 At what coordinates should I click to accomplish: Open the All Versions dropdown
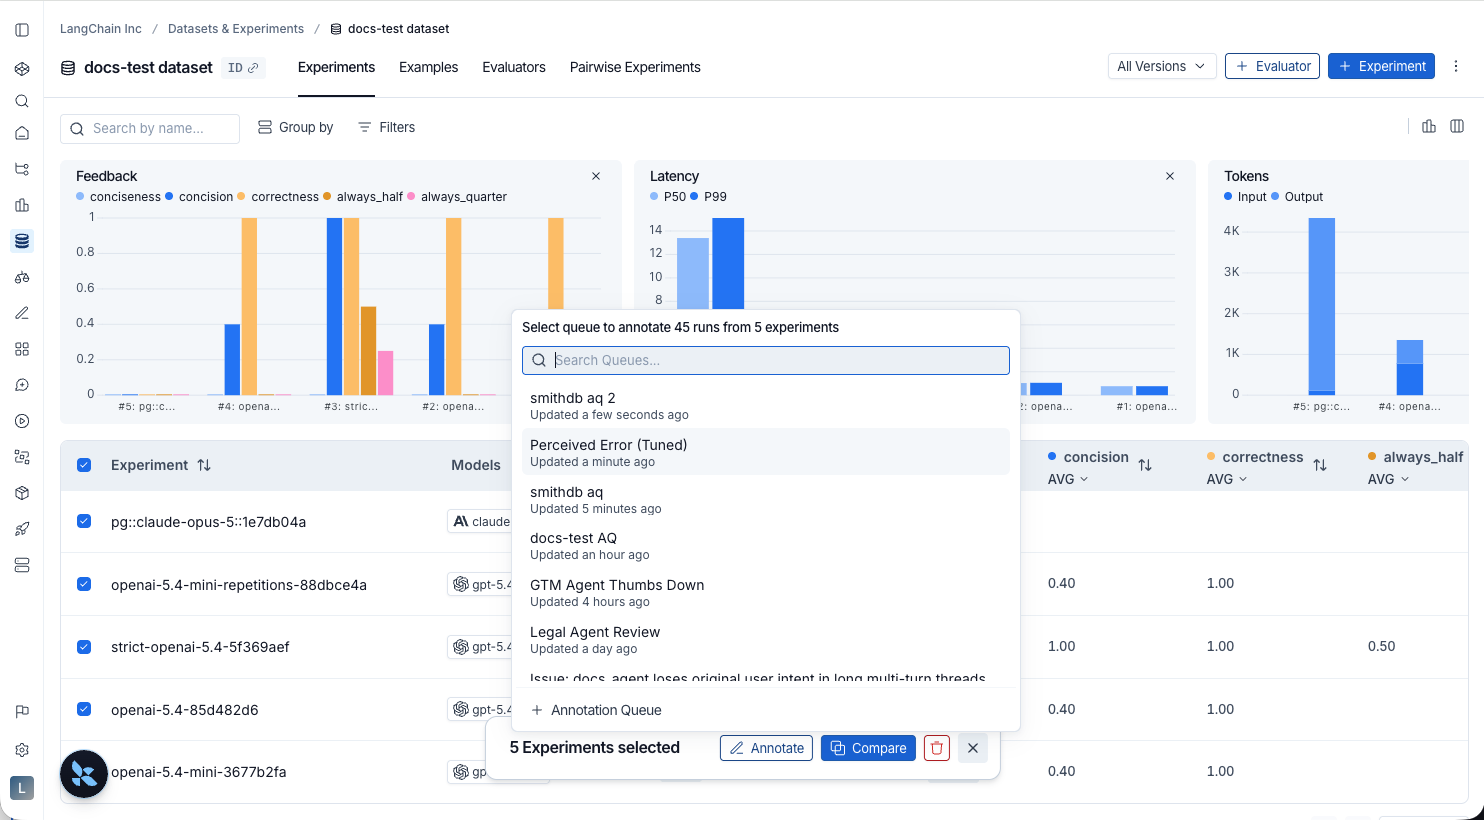1162,66
